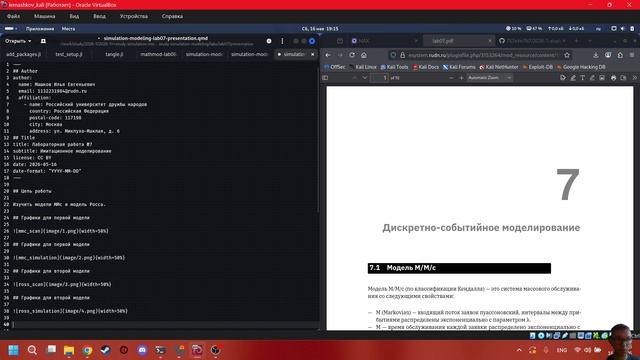Open the browser application menu
Viewport: 640px width, 360px height.
coord(632,55)
